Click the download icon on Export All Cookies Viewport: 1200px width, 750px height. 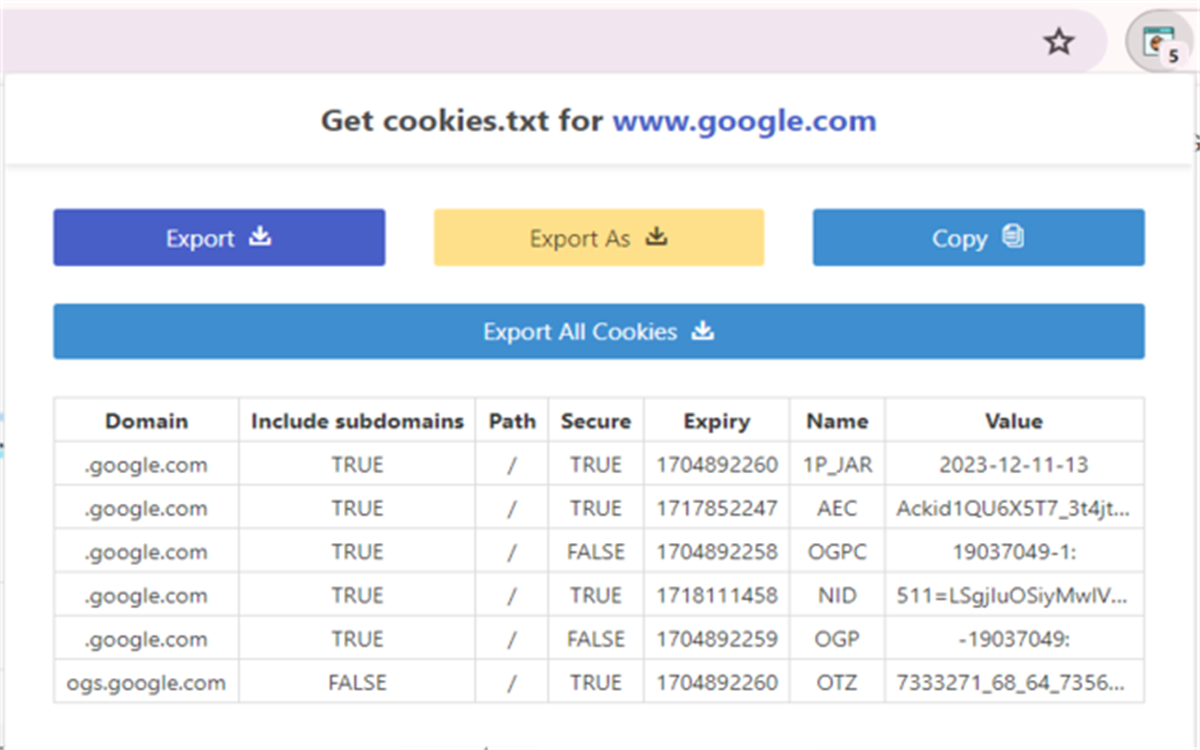(x=704, y=331)
